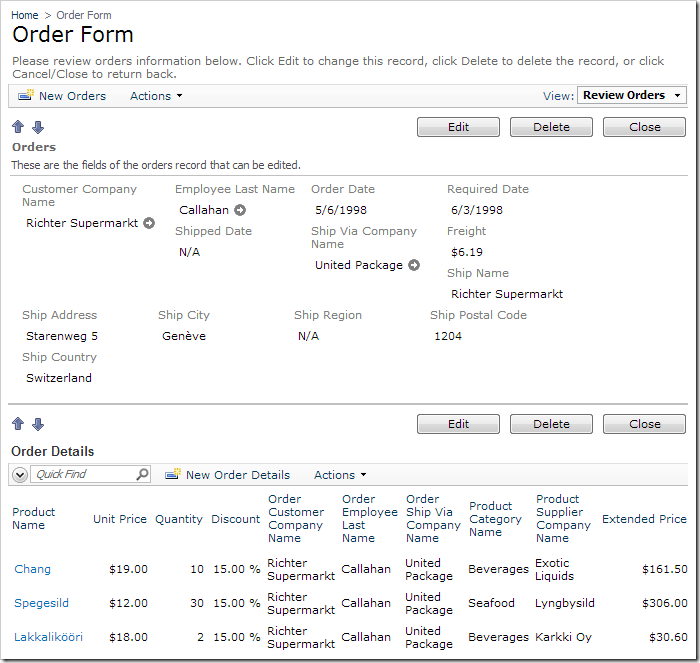Viewport: 700px width, 663px height.
Task: Click New Order Details
Action: 238,475
